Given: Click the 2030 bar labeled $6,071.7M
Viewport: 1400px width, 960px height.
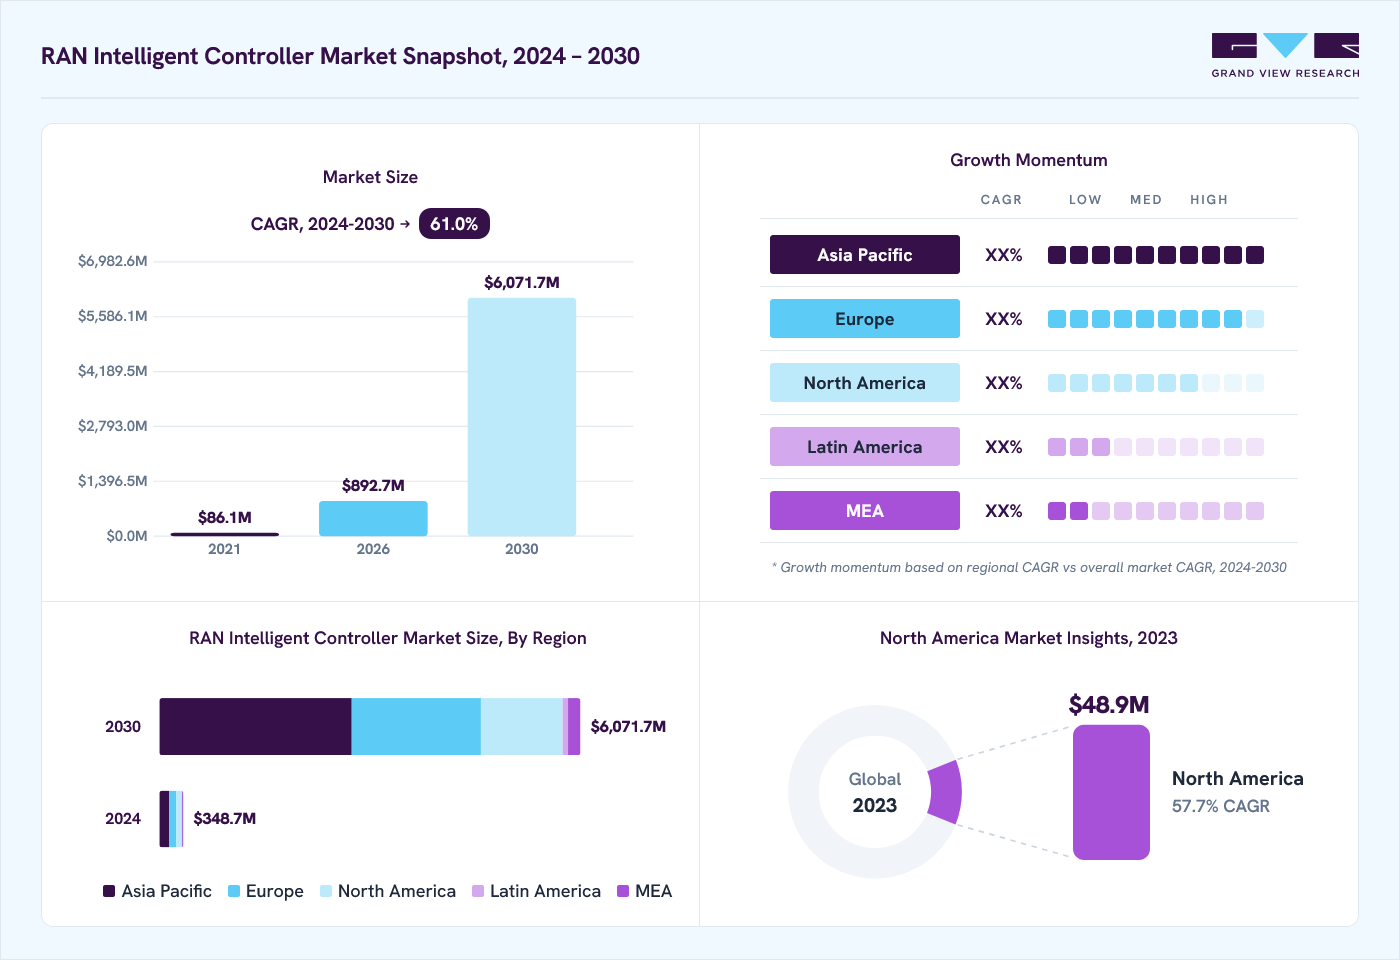Looking at the screenshot, I should 522,417.
